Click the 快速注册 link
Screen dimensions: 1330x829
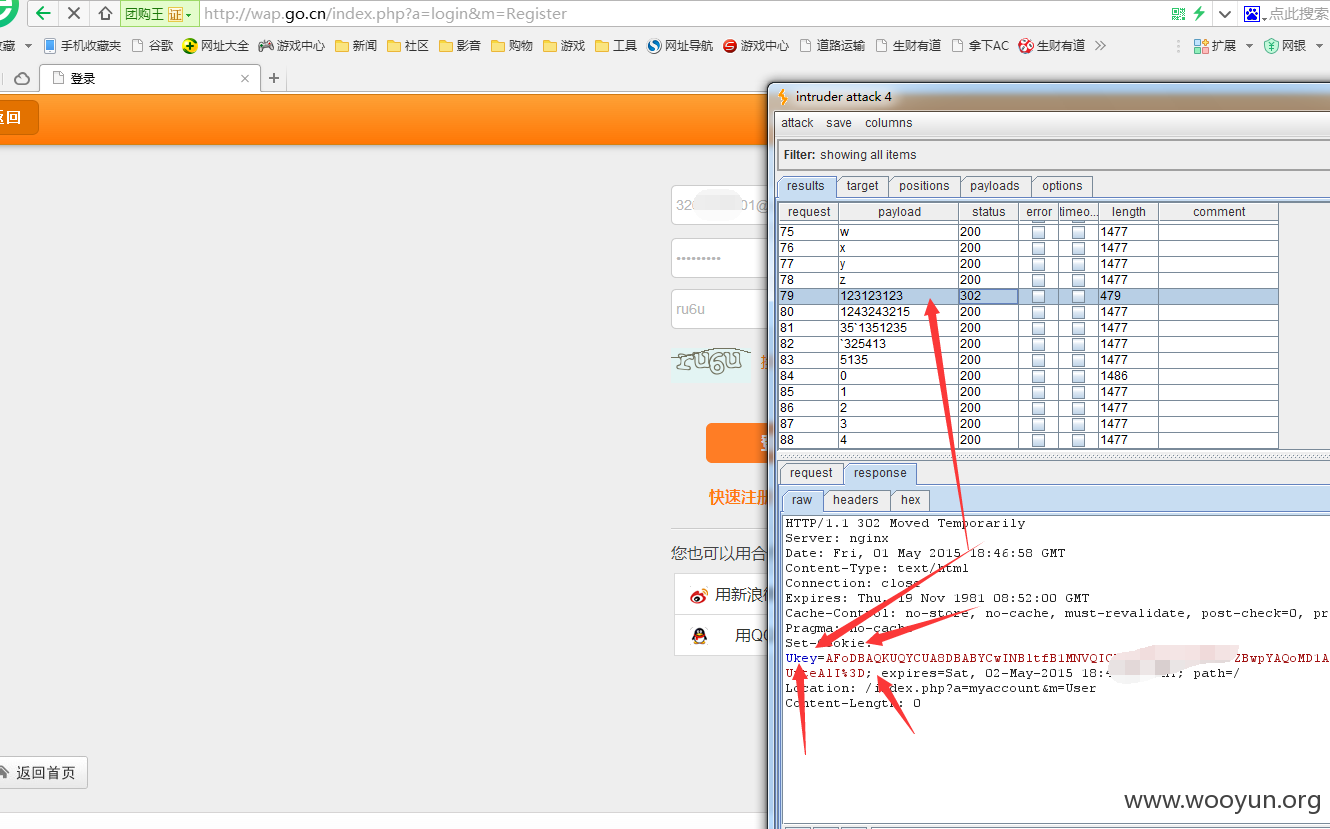click(x=738, y=497)
